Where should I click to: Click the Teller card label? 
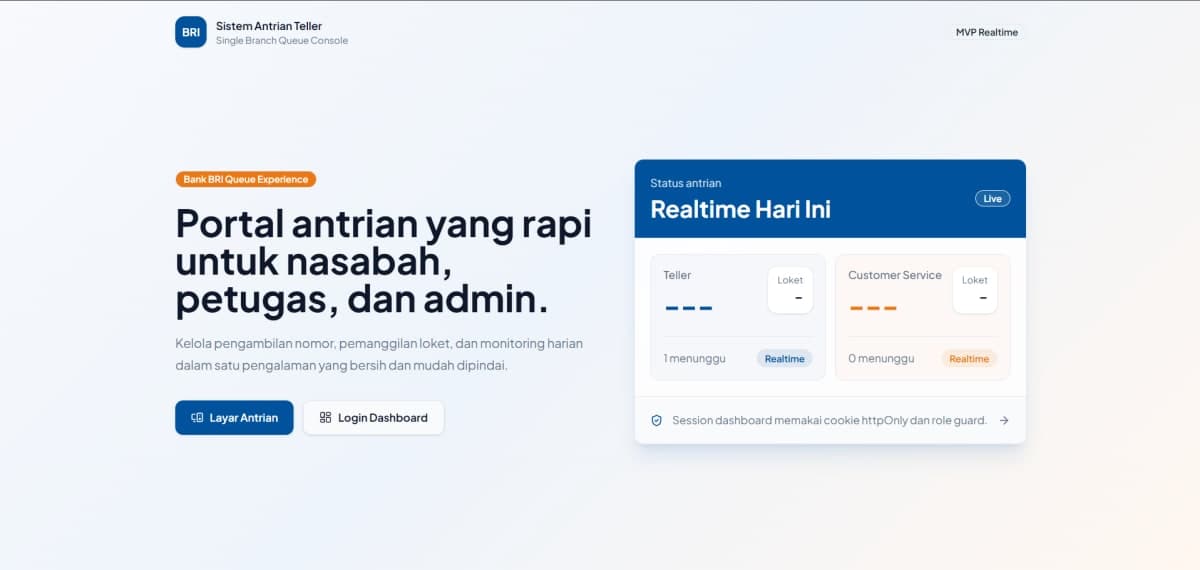click(677, 275)
